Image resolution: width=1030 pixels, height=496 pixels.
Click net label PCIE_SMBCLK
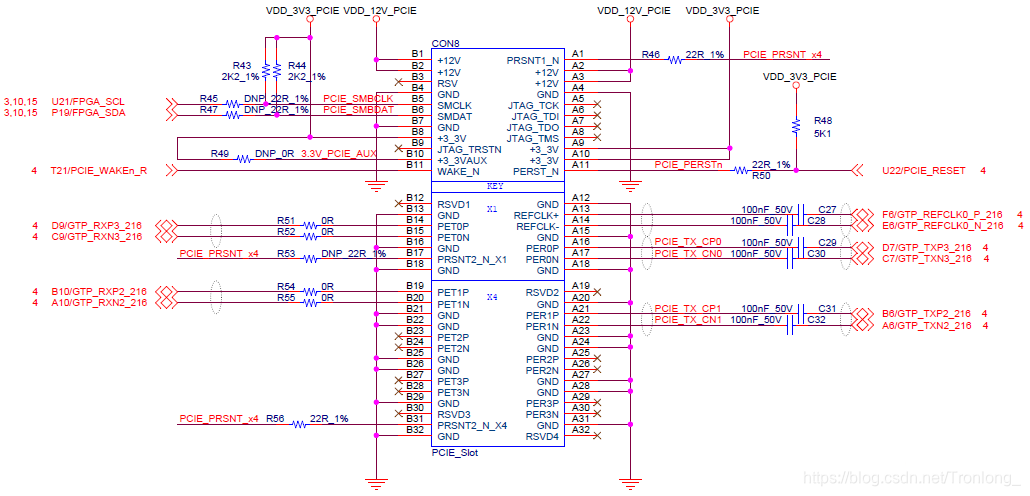[358, 99]
